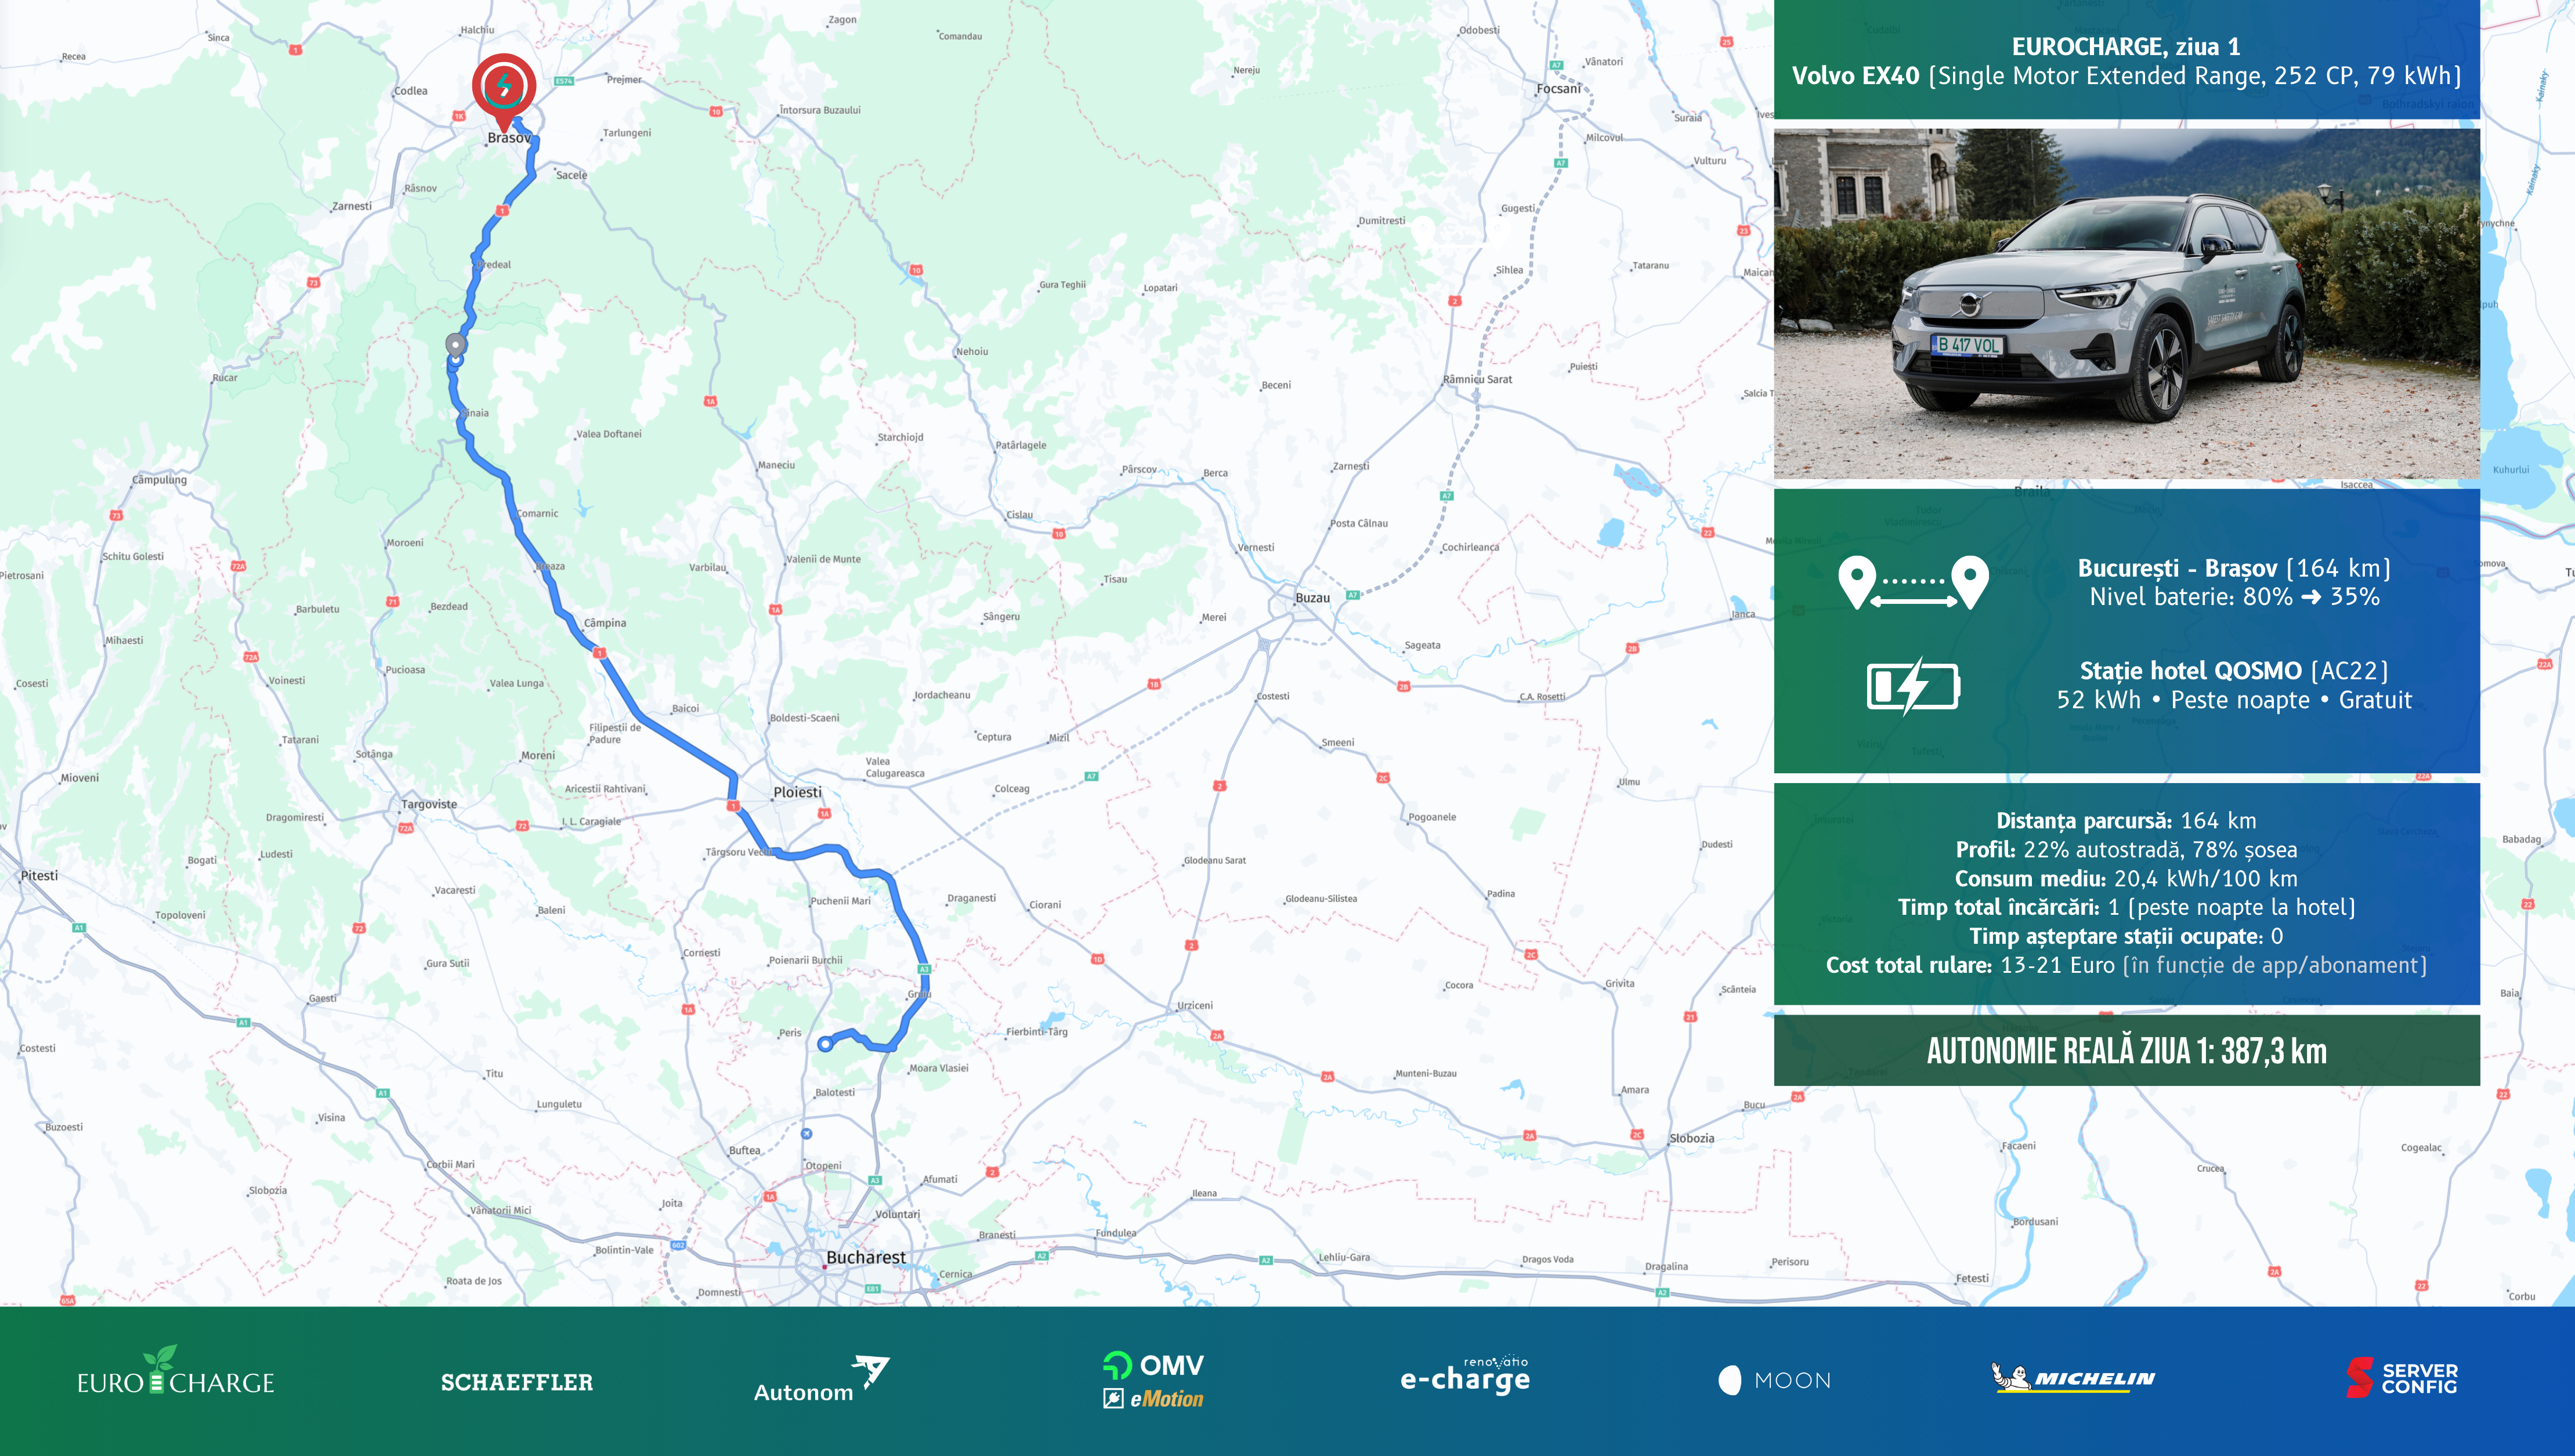Click the Zarnesti label near Rasnov
The image size is (2575, 1456).
[352, 207]
